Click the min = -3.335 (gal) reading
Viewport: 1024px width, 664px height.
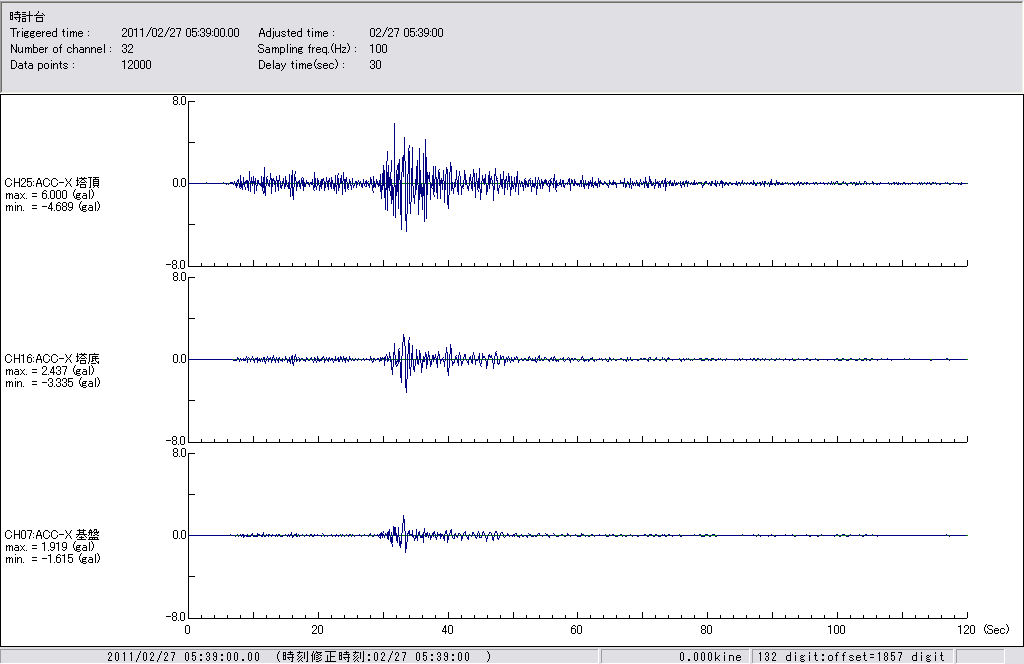tap(52, 383)
